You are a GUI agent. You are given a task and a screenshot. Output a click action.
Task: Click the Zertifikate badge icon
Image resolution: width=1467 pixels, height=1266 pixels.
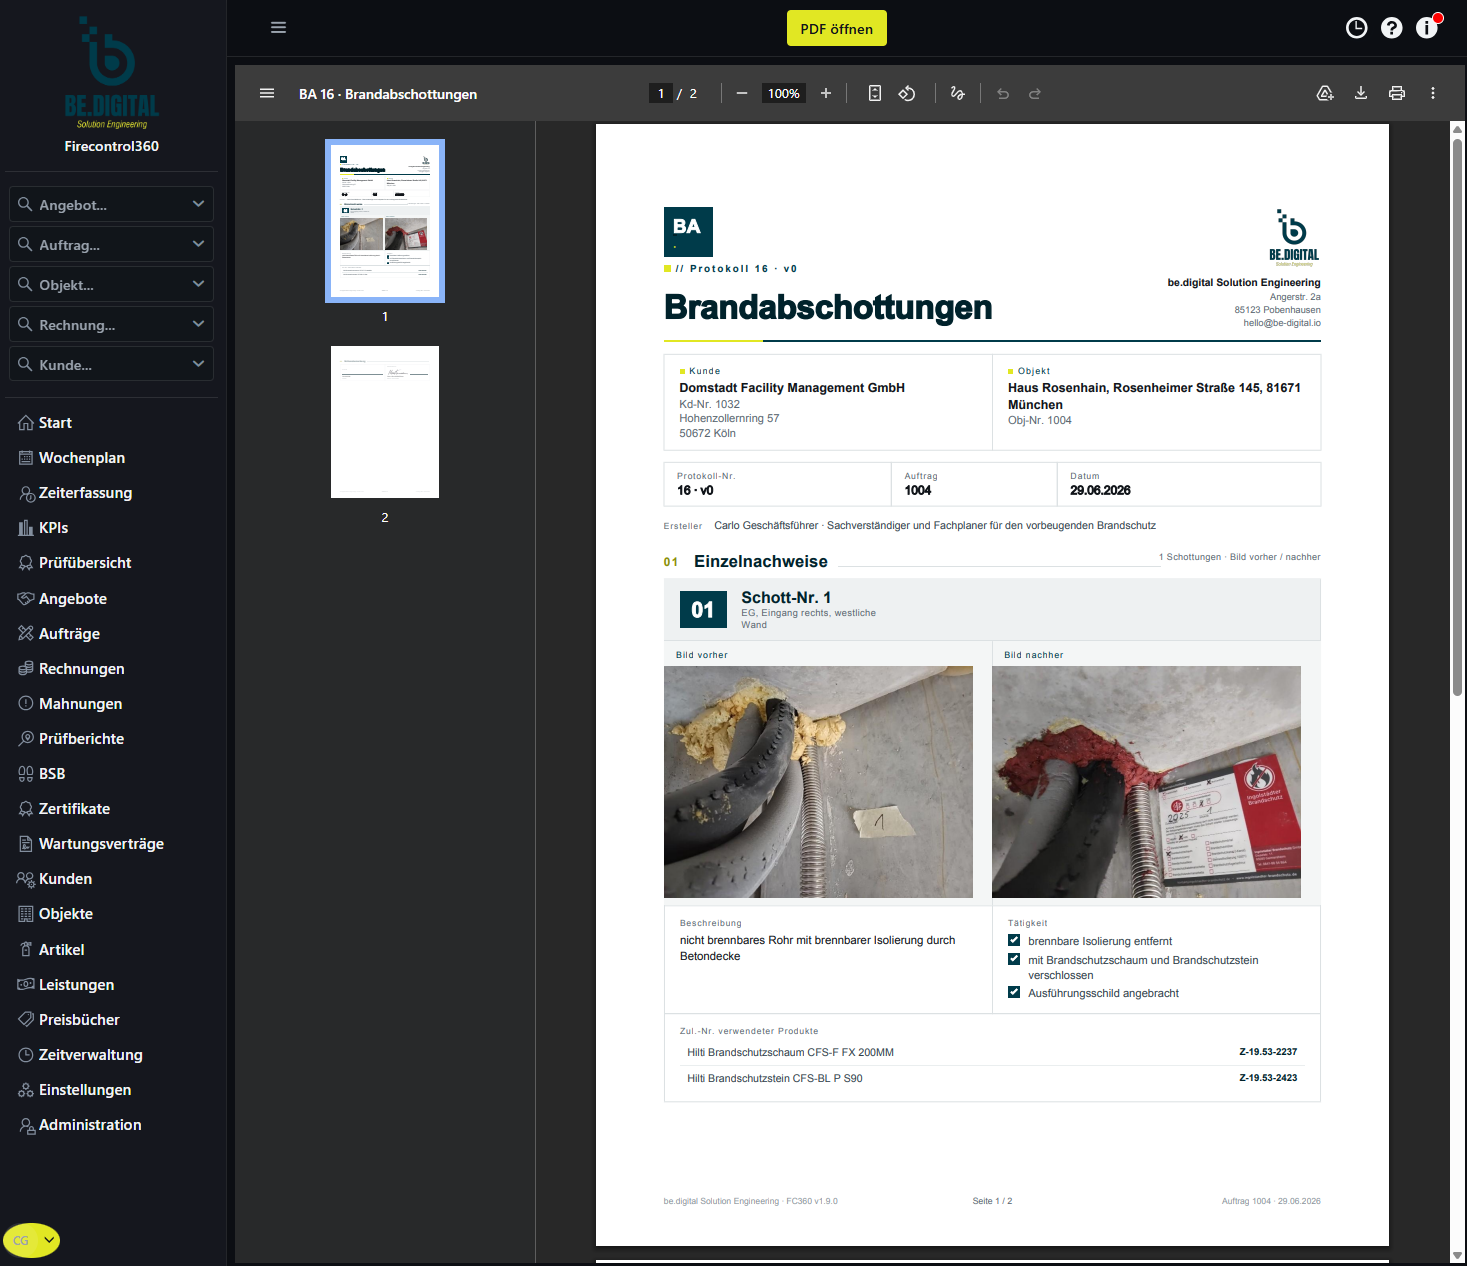coord(26,808)
